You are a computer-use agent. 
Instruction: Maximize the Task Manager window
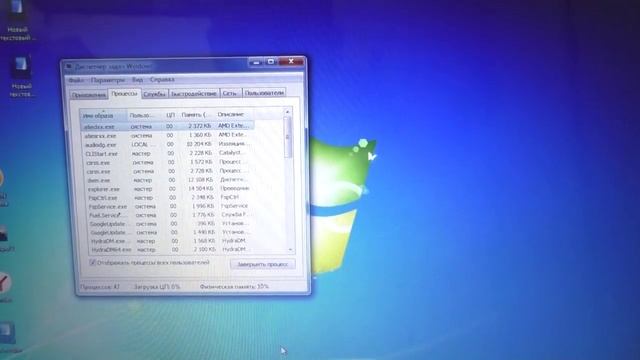point(270,62)
